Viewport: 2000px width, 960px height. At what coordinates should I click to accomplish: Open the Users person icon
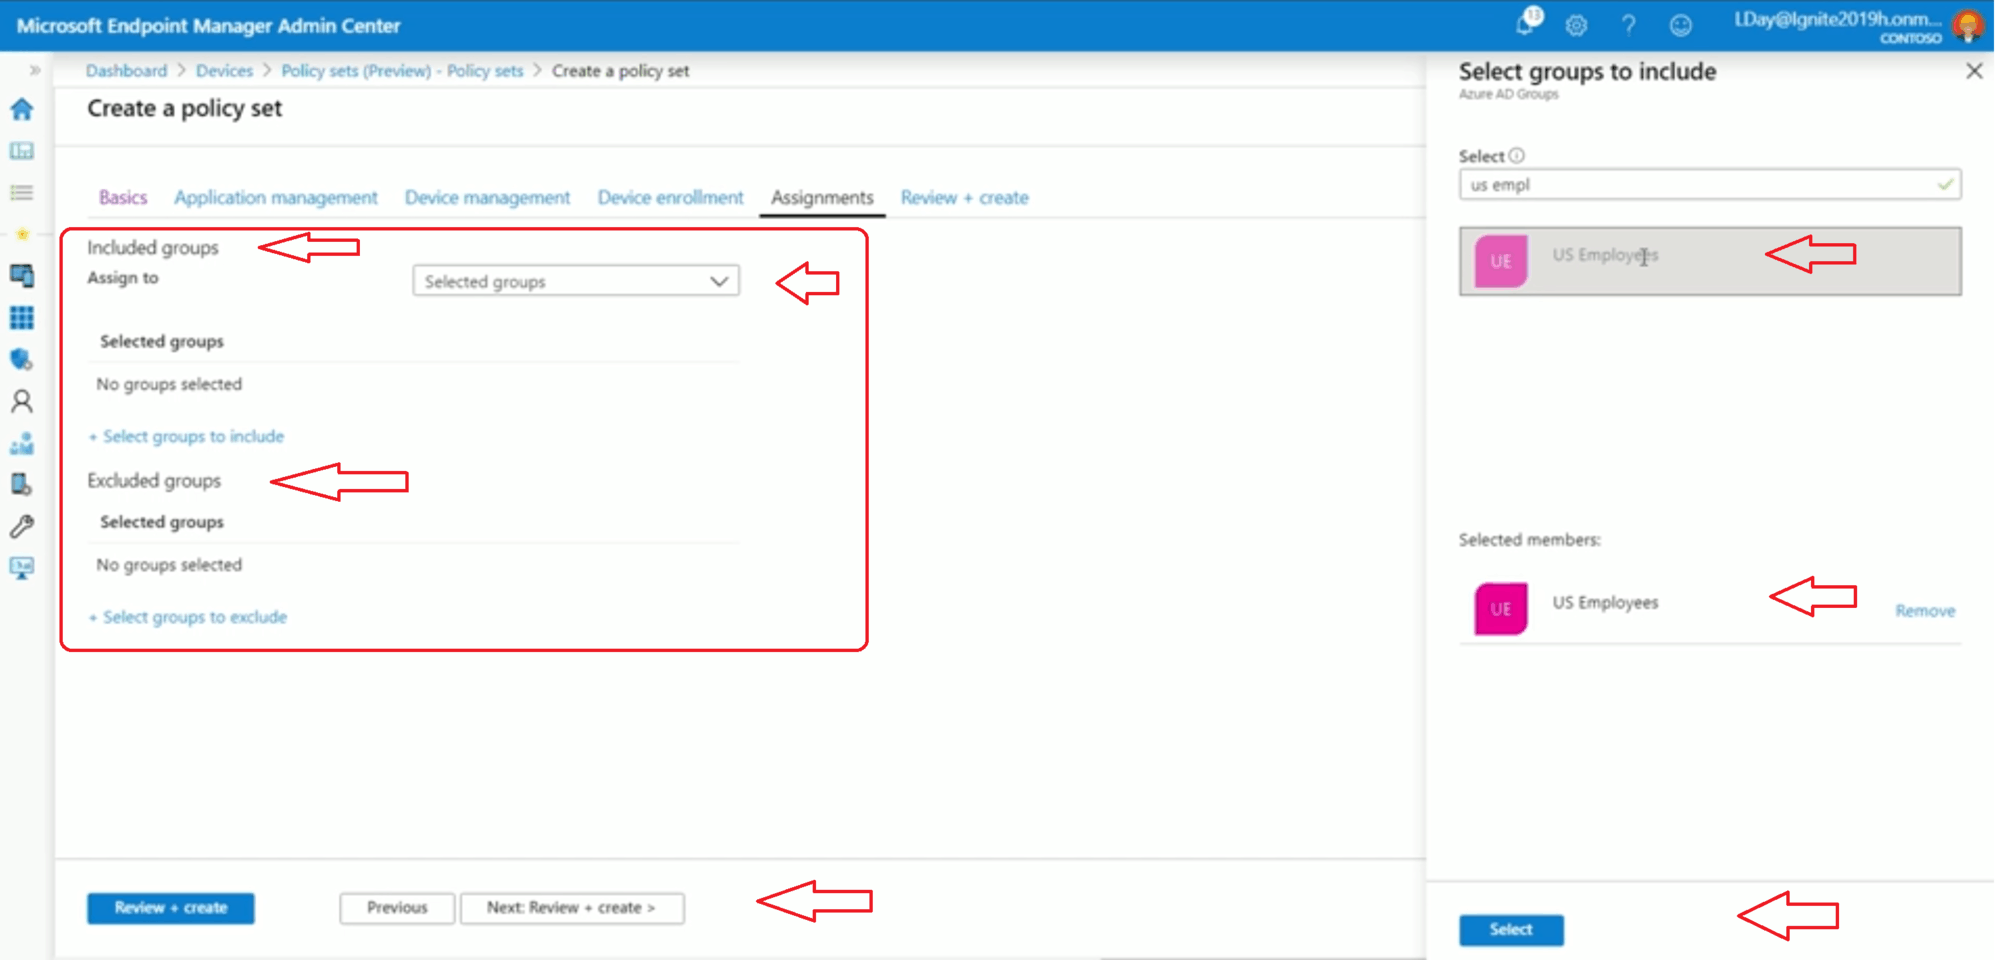21,401
